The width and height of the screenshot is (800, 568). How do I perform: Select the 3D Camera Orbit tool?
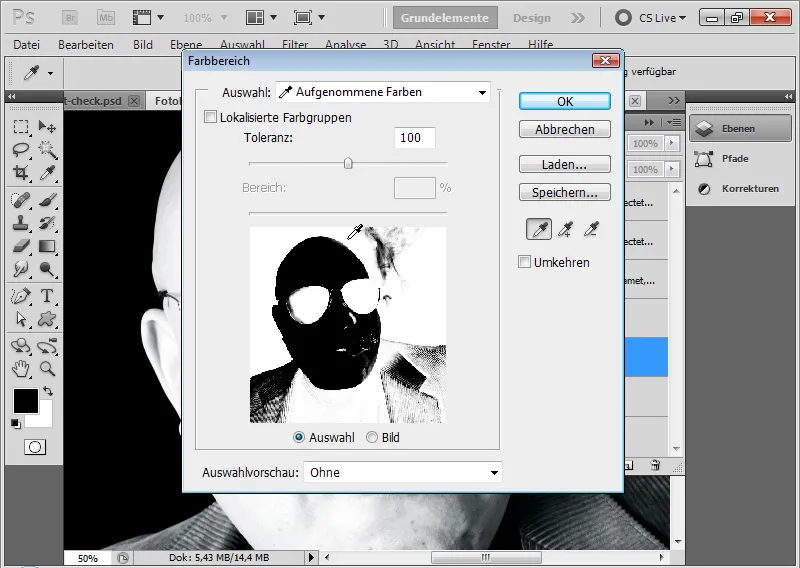point(47,346)
